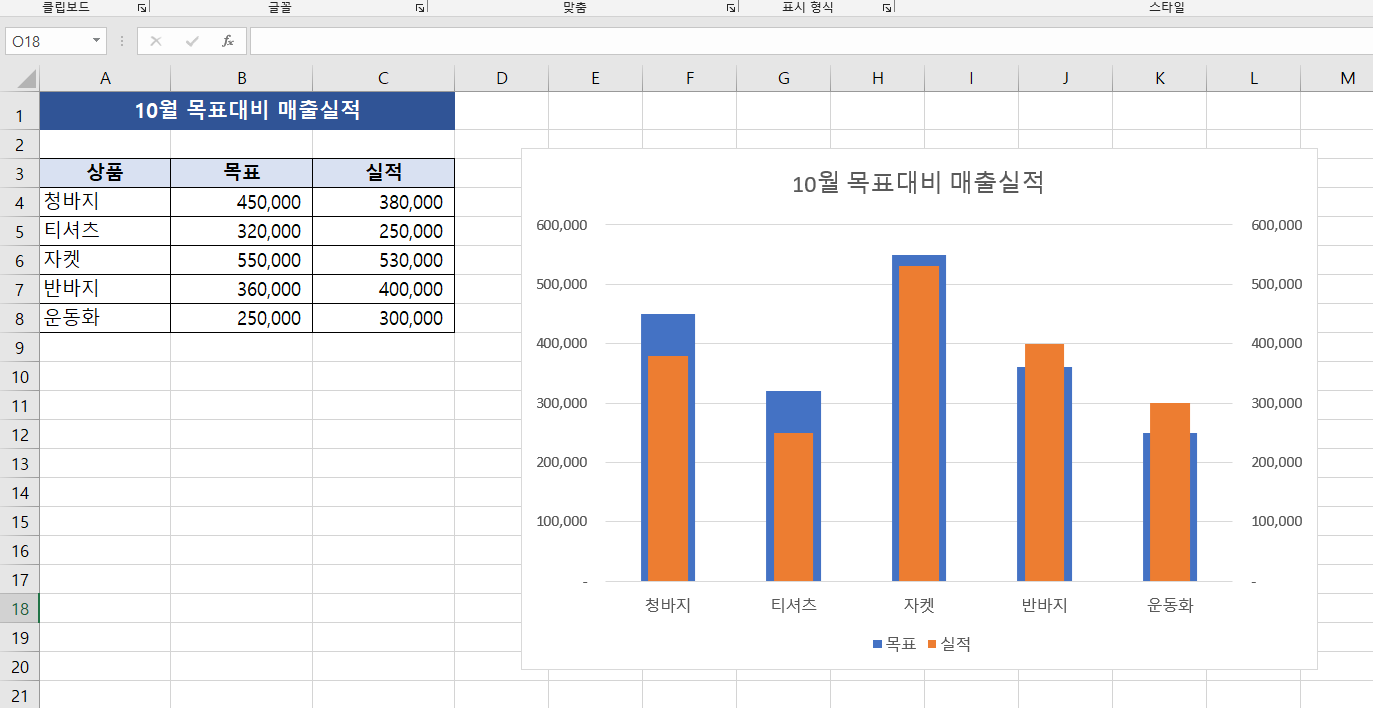Select cell with value 550,000
The height and width of the screenshot is (708, 1373).
click(241, 260)
